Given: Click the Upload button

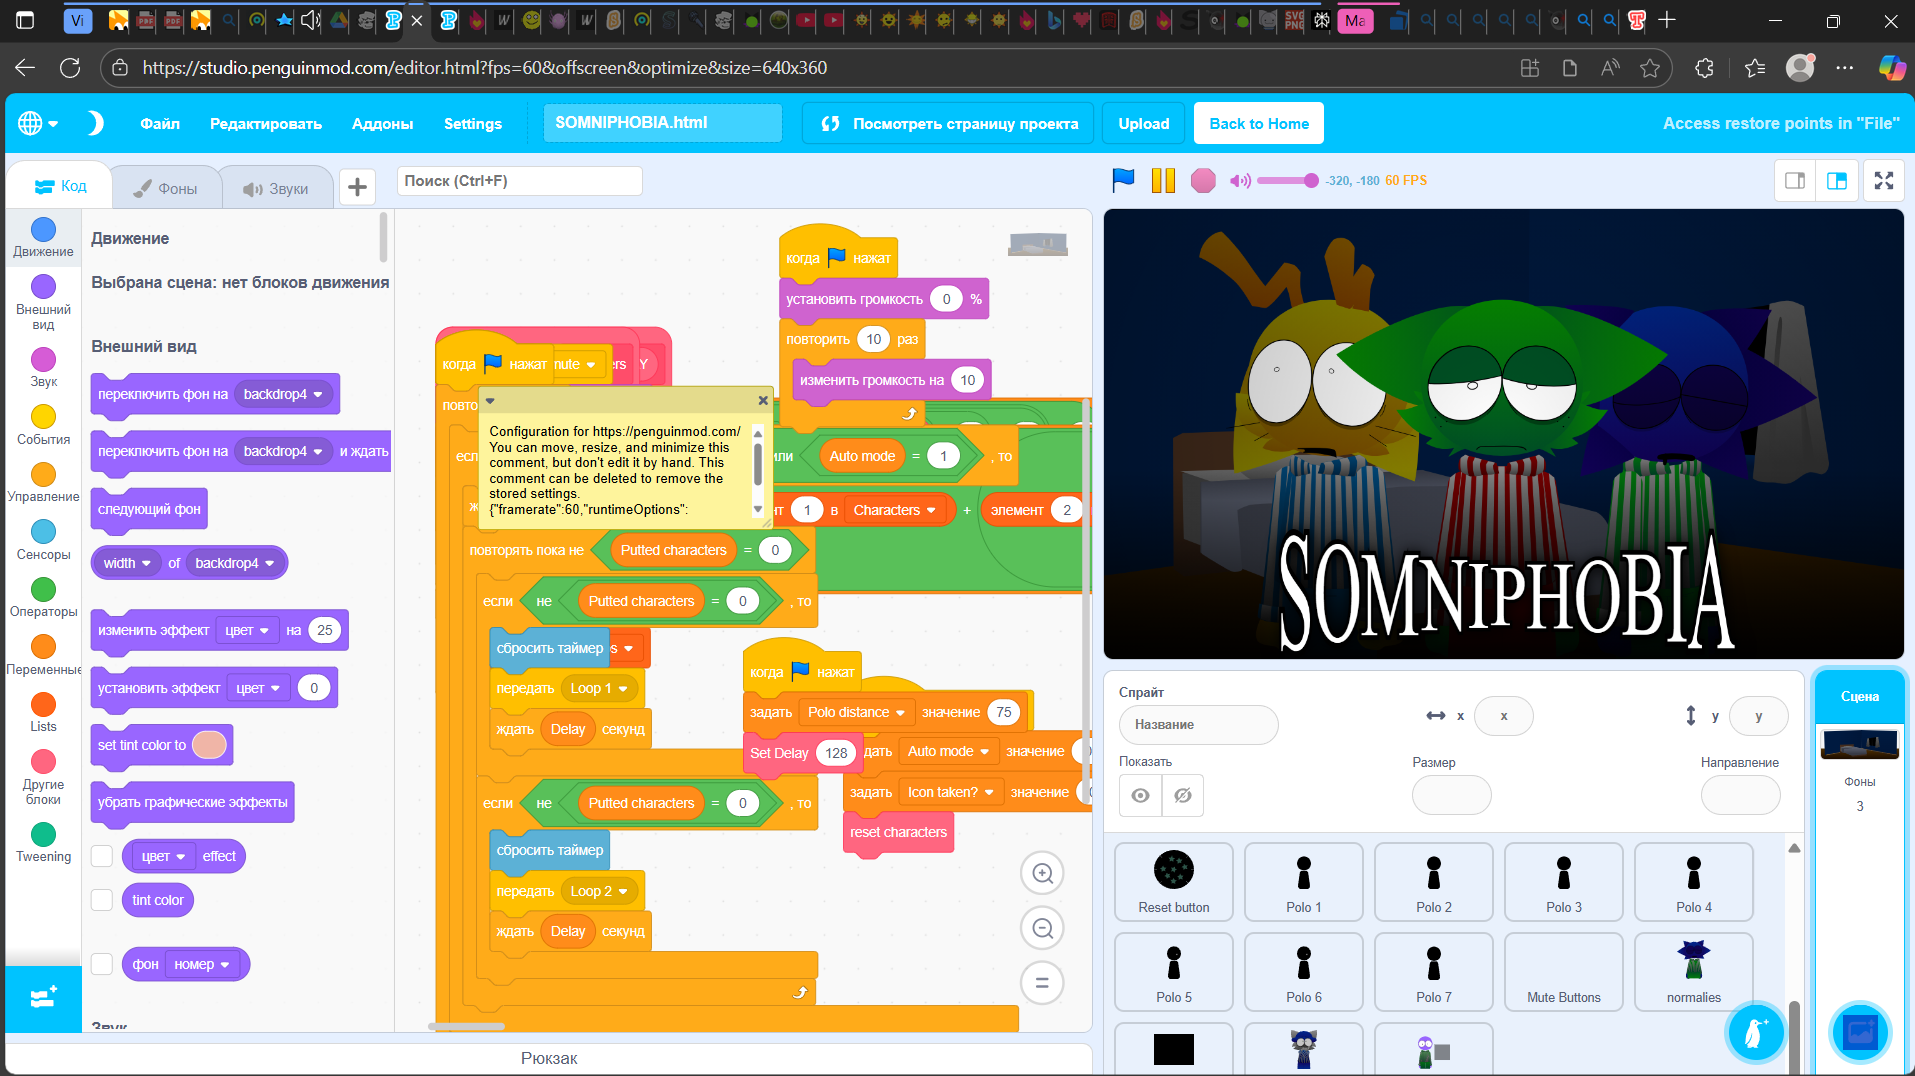Looking at the screenshot, I should (1144, 124).
